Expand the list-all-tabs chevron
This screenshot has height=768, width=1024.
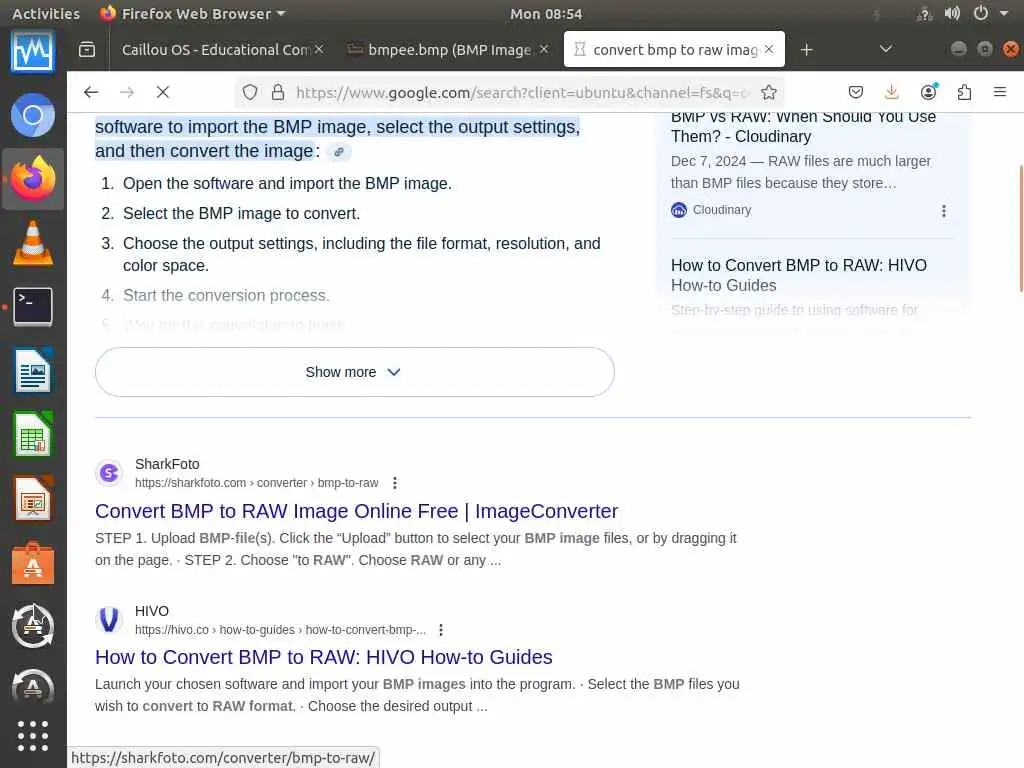(886, 50)
